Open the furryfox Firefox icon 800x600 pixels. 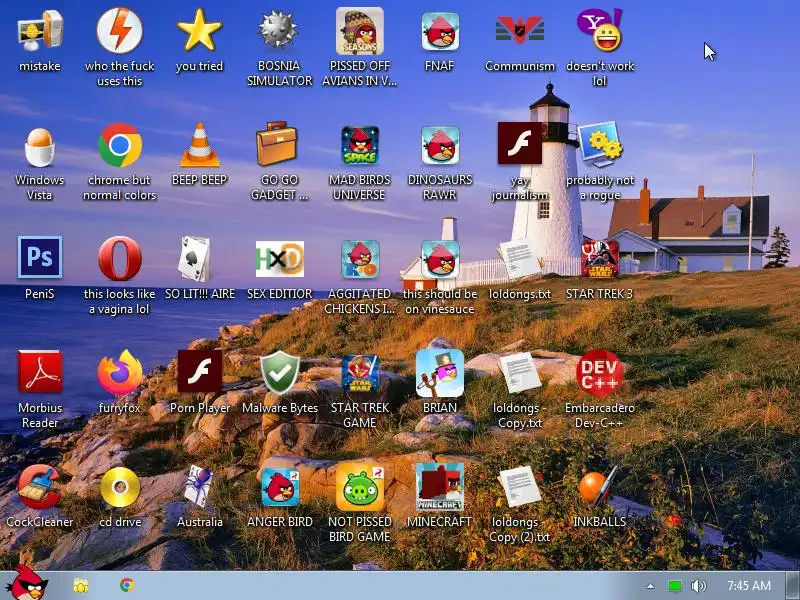120,373
